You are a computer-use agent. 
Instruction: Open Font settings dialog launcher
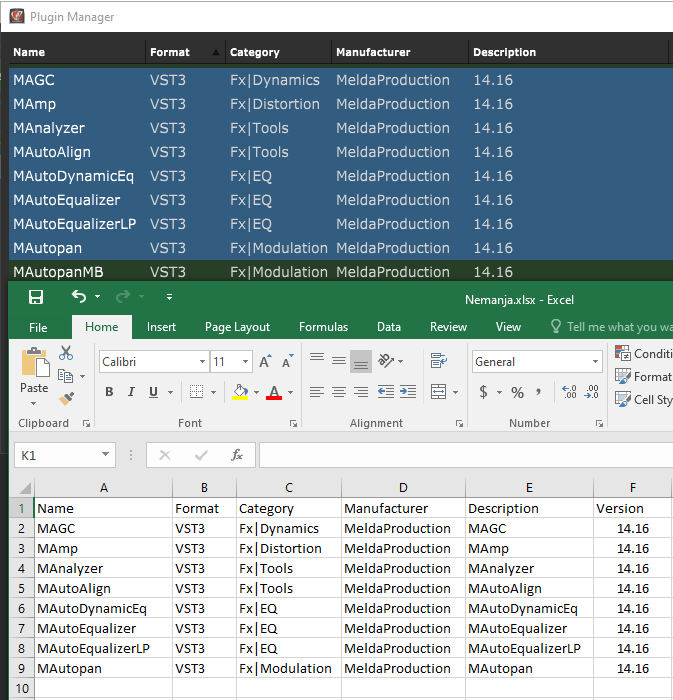point(293,424)
